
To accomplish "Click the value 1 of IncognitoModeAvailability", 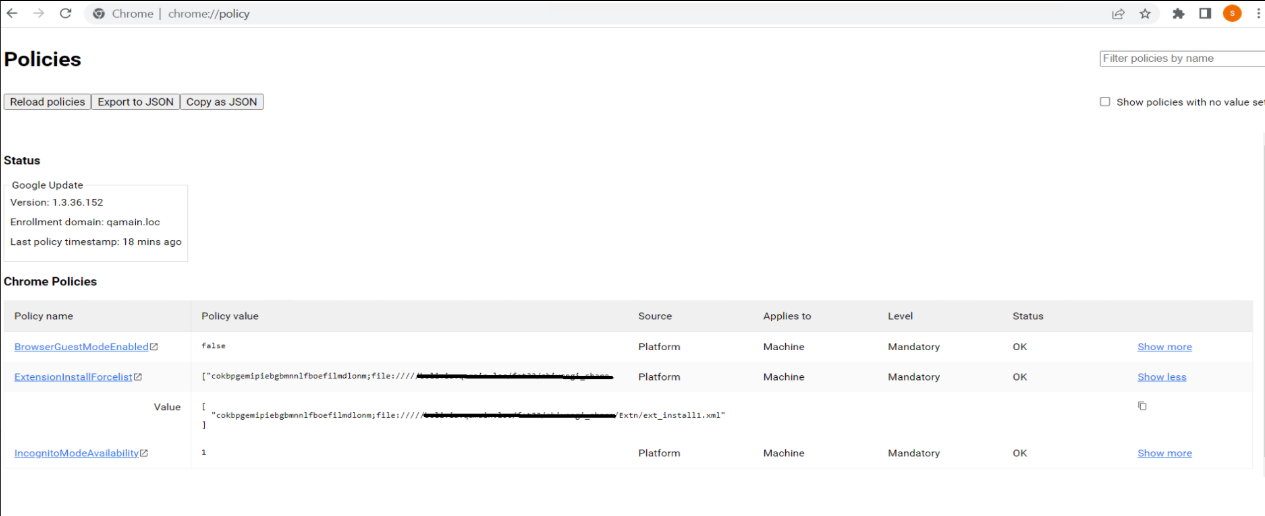I will 204,452.
